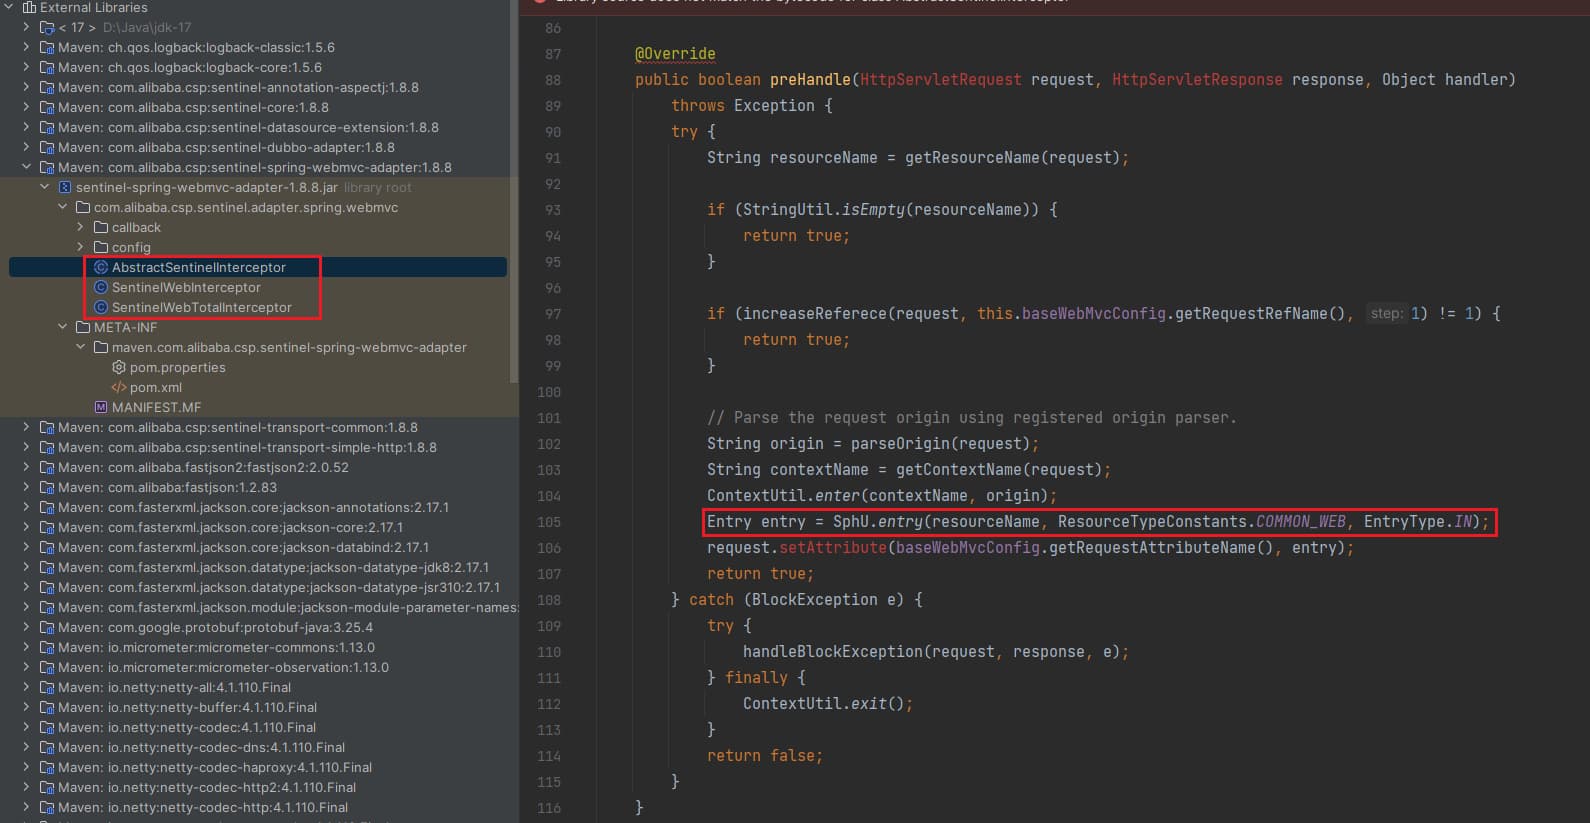The image size is (1590, 823).
Task: Click library icon of sentinel-datasource-extension:1.8.8
Action: pyautogui.click(x=47, y=127)
